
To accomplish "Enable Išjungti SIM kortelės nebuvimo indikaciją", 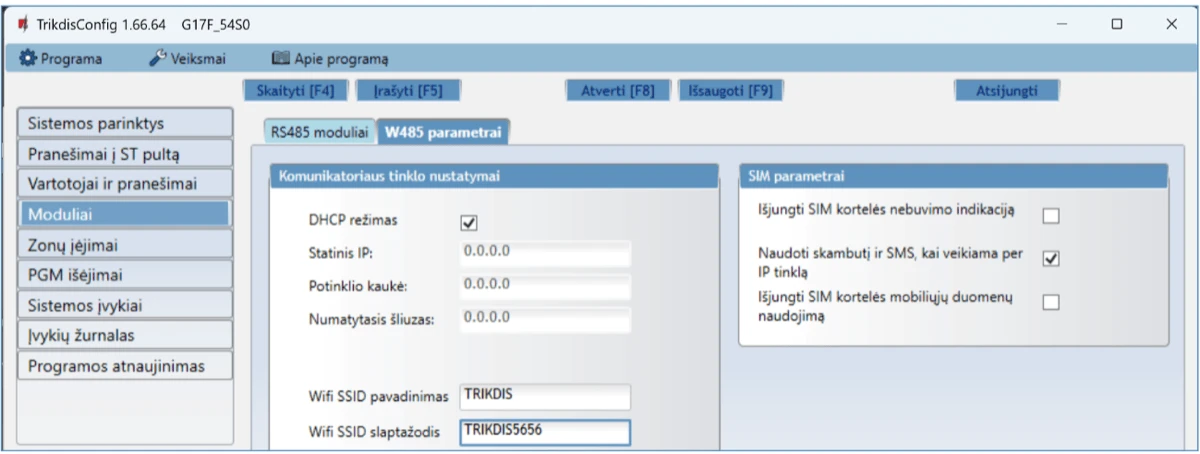I will [x=1050, y=215].
